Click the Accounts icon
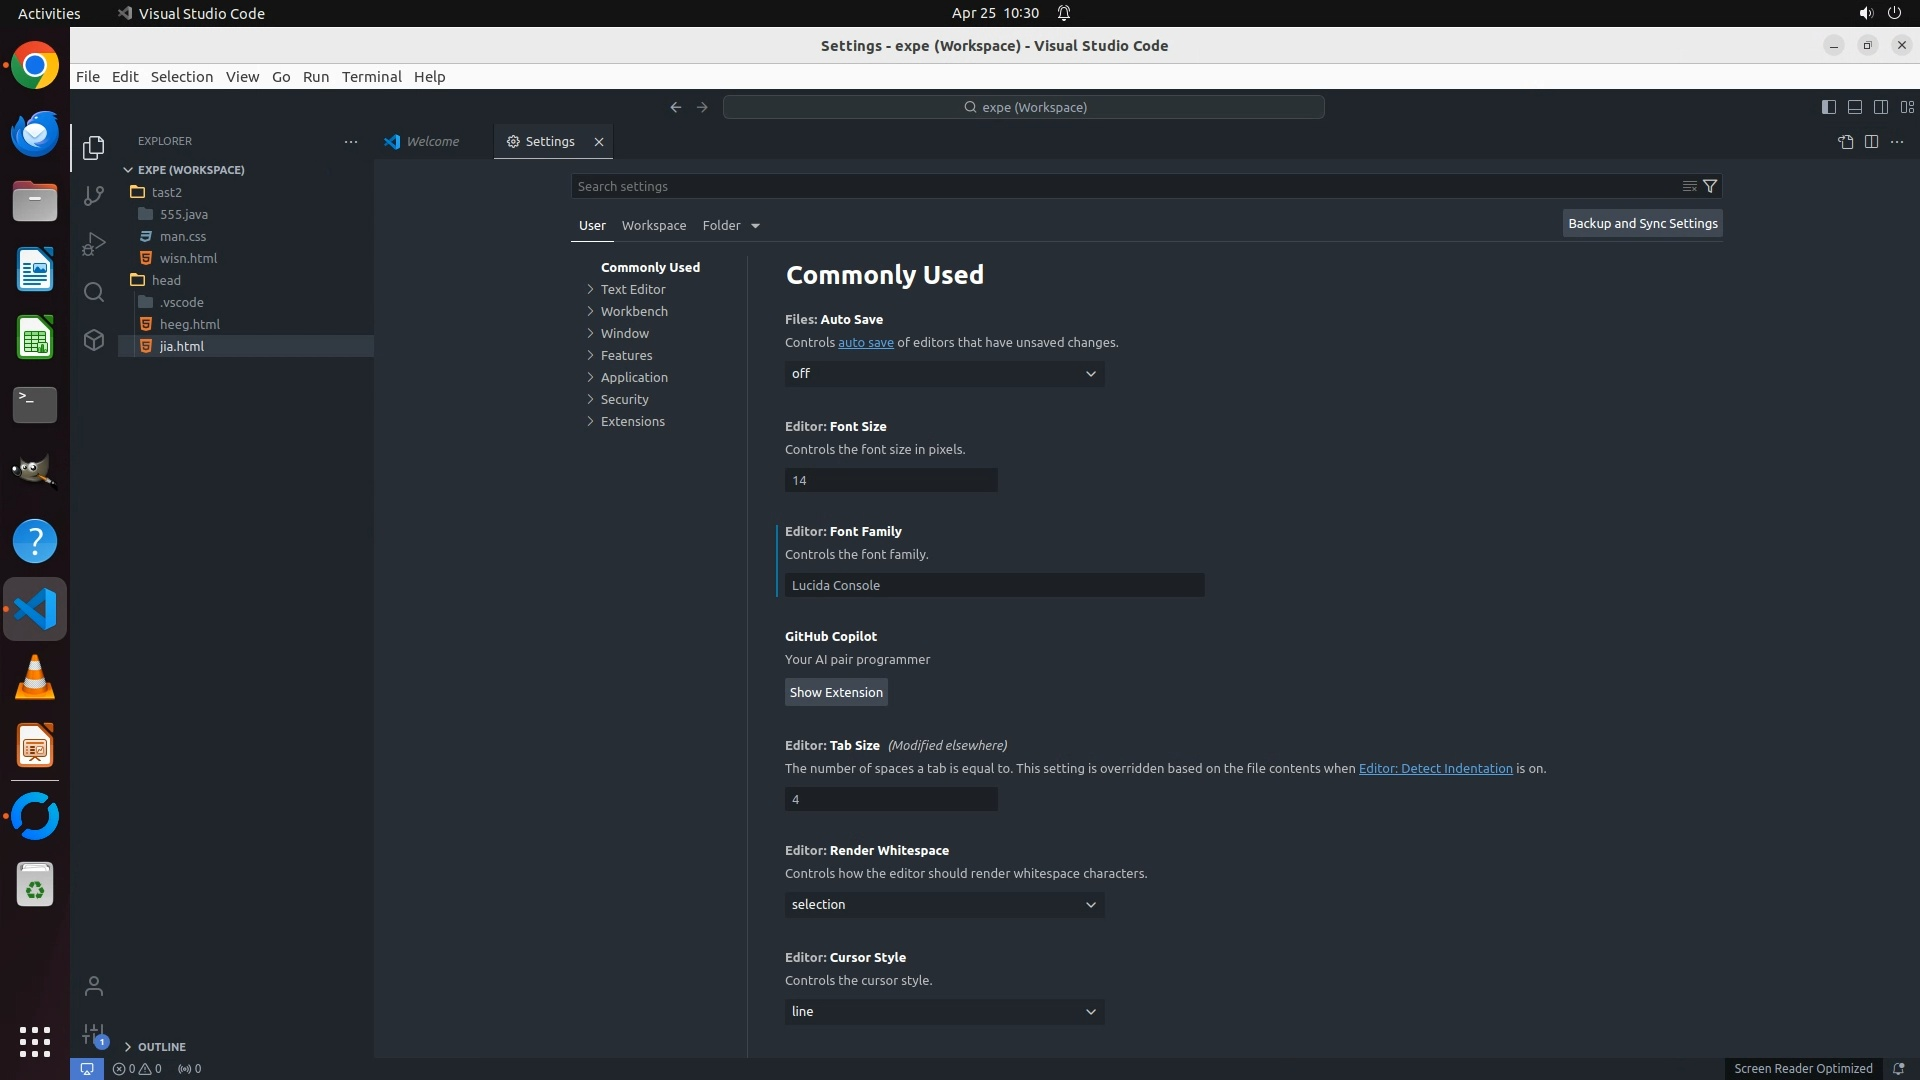Screen dimensions: 1920x1080 [x=94, y=987]
